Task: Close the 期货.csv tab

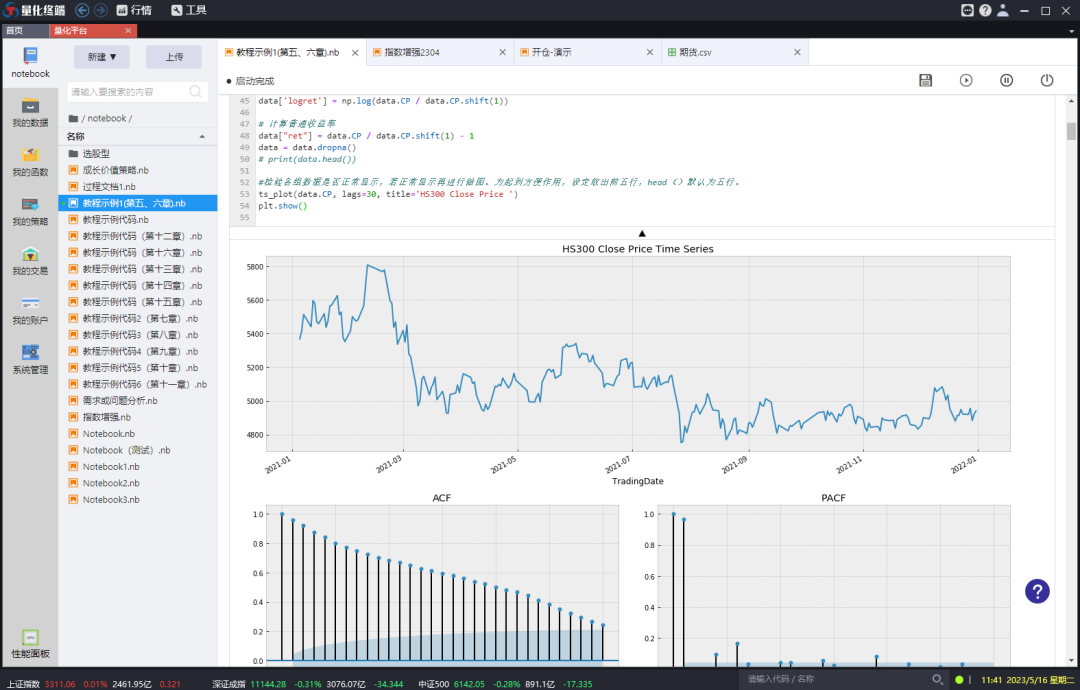Action: point(797,52)
